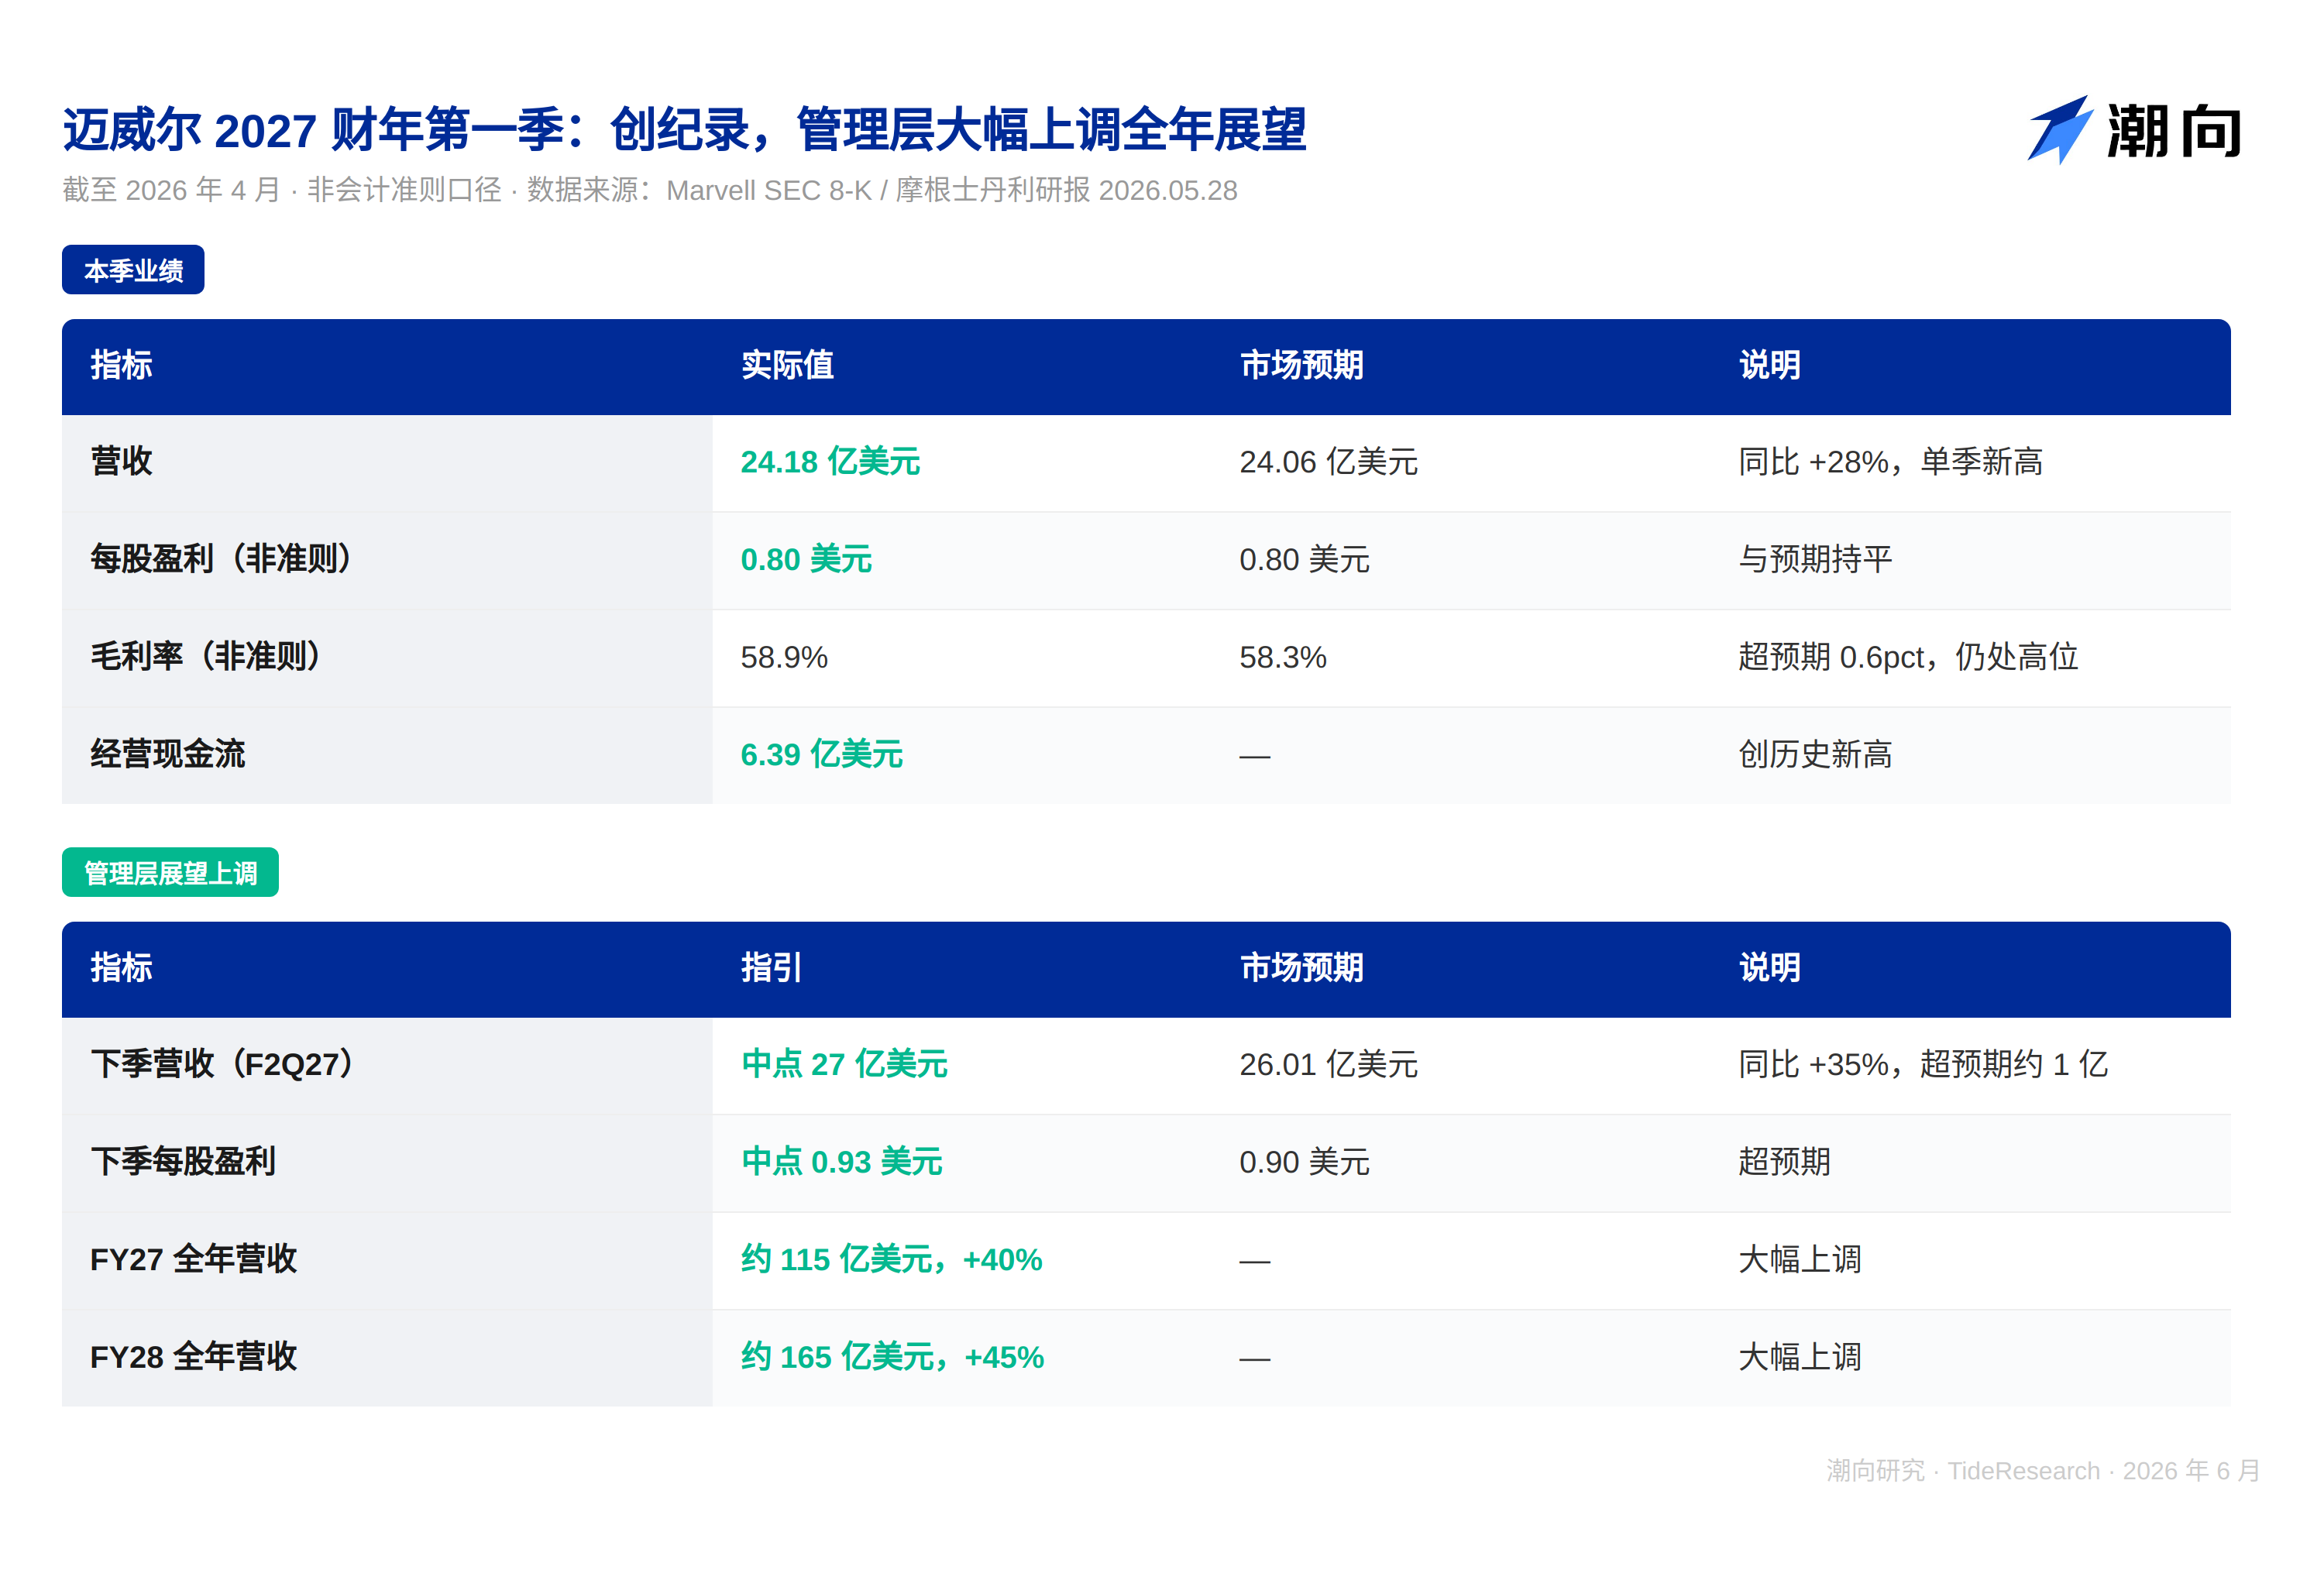Click the black 0.80 美元 market expectation
This screenshot has height=1580, width=2324.
pyautogui.click(x=1305, y=559)
